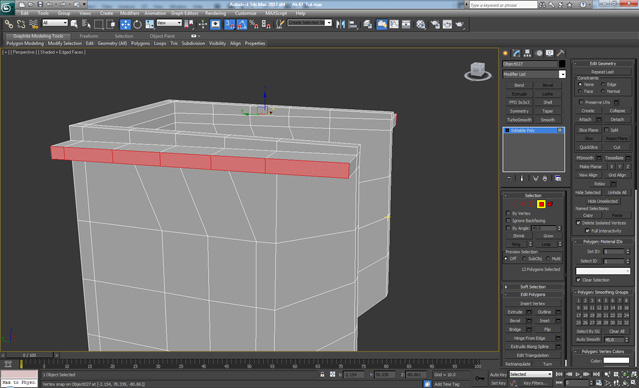Expand the Soft Selection rollout
Viewport: 639px width, 388px height.
pyautogui.click(x=533, y=287)
